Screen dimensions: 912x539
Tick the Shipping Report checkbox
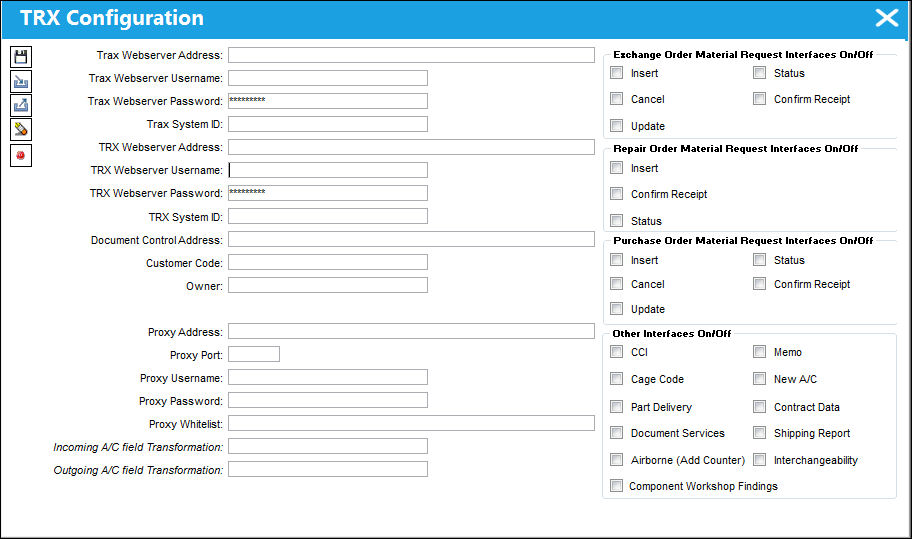760,433
